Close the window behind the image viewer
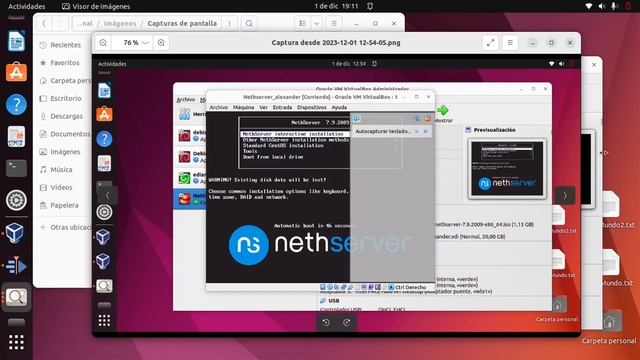This screenshot has height=360, width=640. tap(594, 64)
